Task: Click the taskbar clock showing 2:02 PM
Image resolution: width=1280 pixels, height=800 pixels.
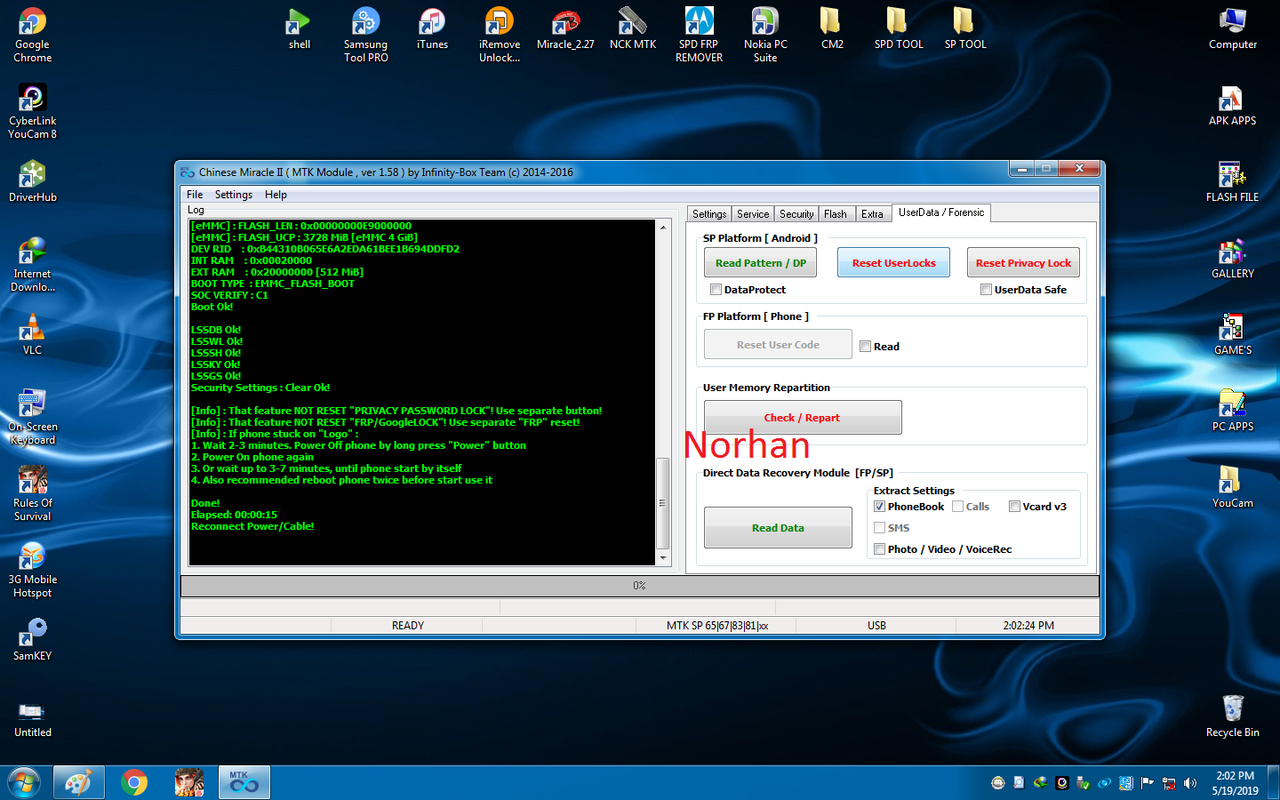Action: pos(1235,782)
